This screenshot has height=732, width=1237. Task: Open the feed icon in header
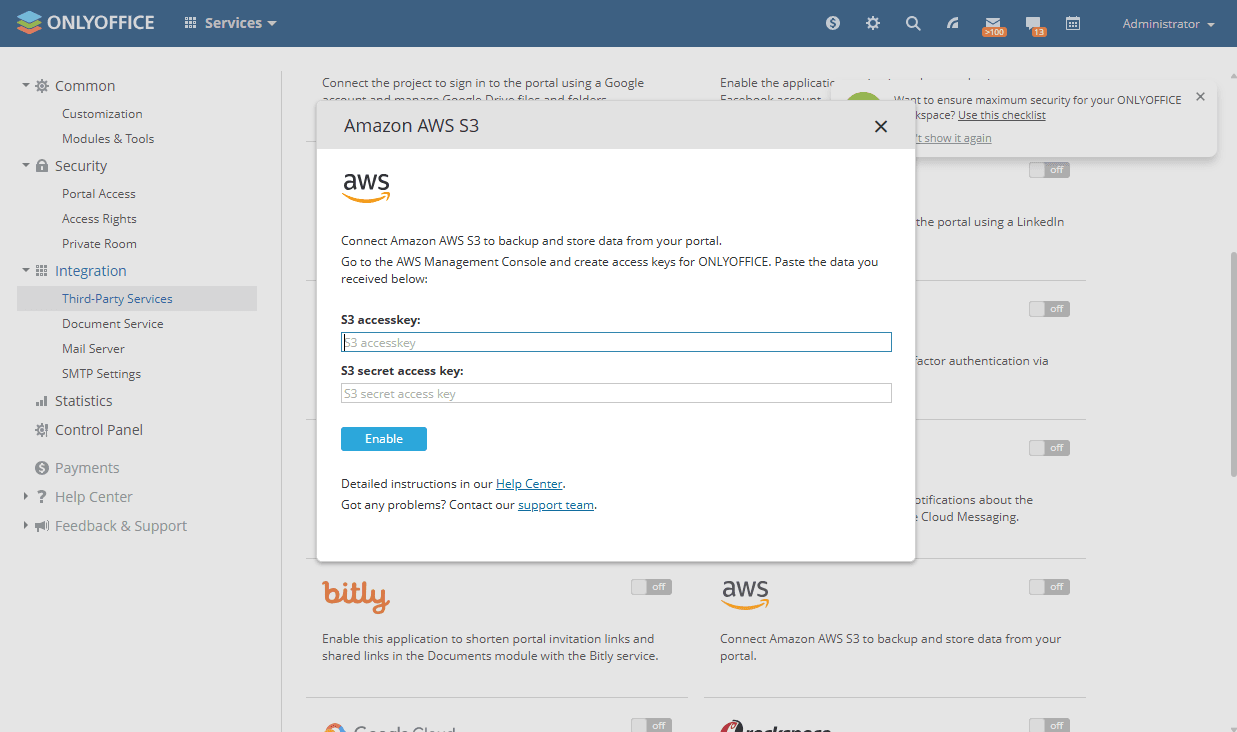point(953,23)
